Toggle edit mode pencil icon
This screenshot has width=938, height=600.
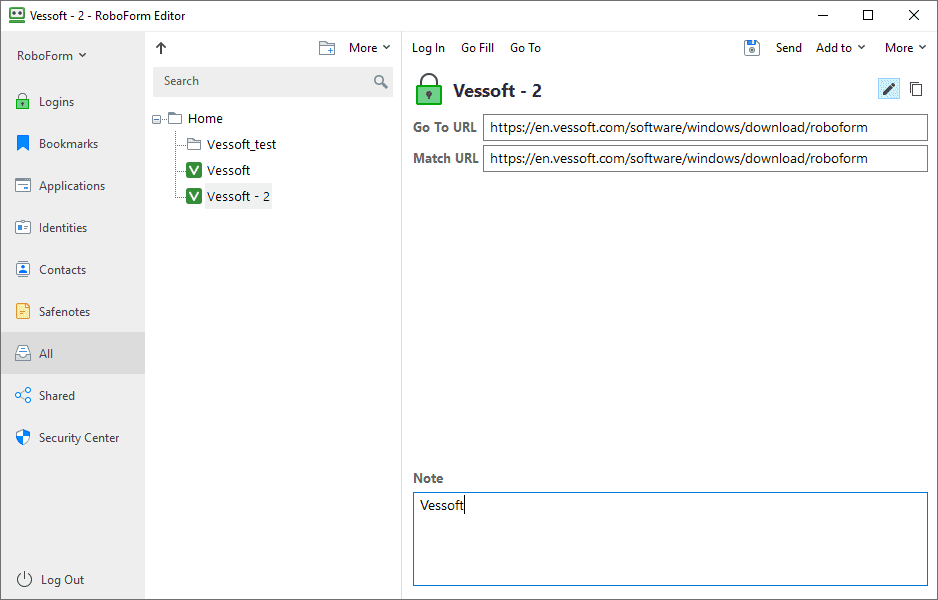tap(889, 89)
